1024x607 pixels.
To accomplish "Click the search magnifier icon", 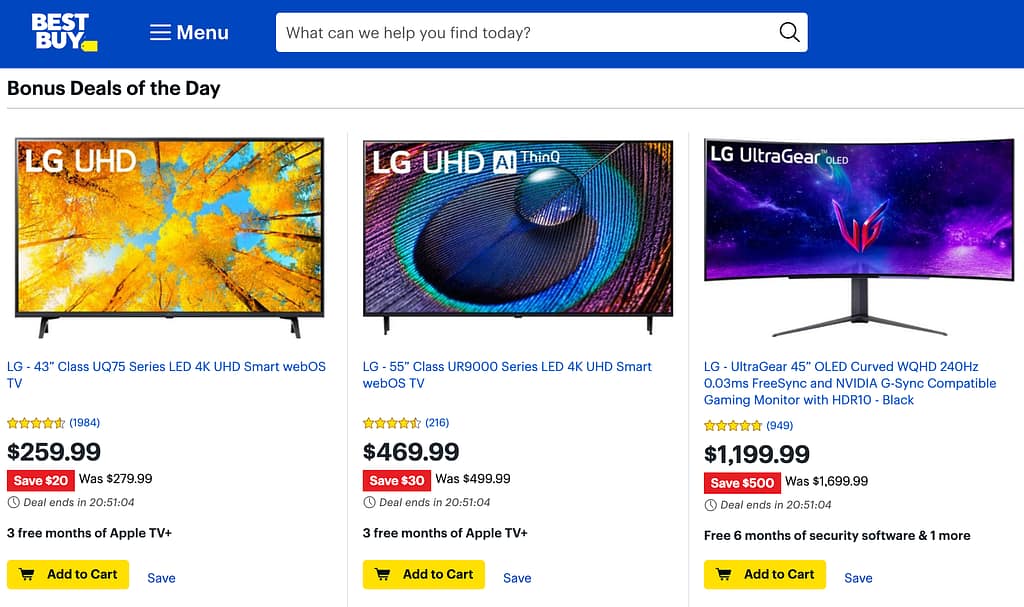I will click(x=789, y=33).
